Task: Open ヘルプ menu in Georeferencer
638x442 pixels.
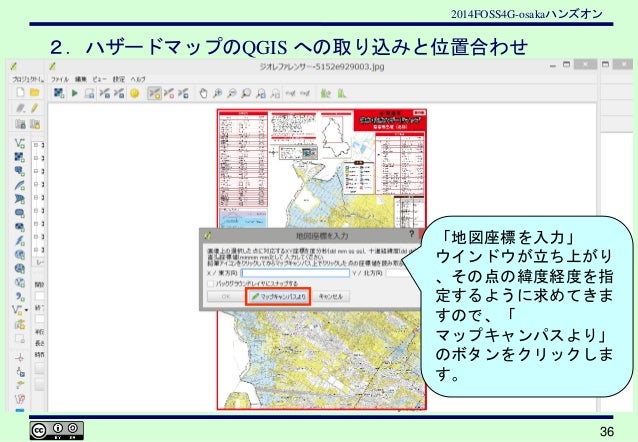Action: 138,79
